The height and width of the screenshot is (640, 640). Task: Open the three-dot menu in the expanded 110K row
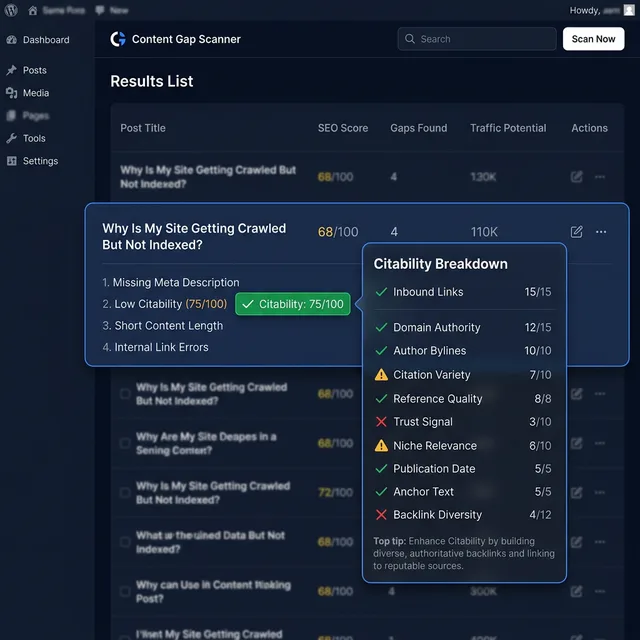coord(601,232)
